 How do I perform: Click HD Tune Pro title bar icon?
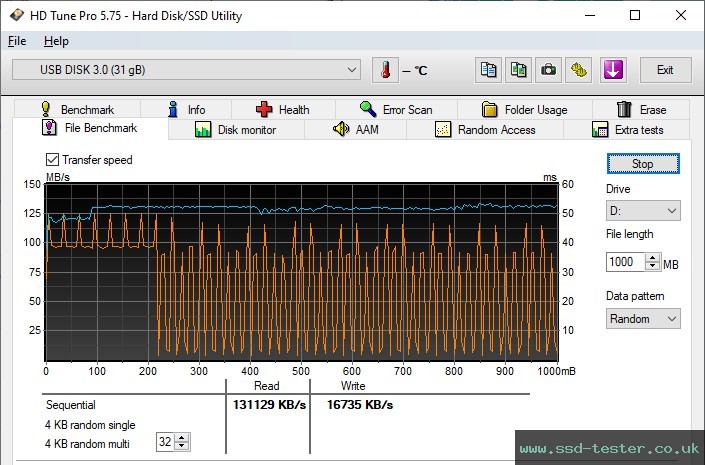tap(17, 15)
